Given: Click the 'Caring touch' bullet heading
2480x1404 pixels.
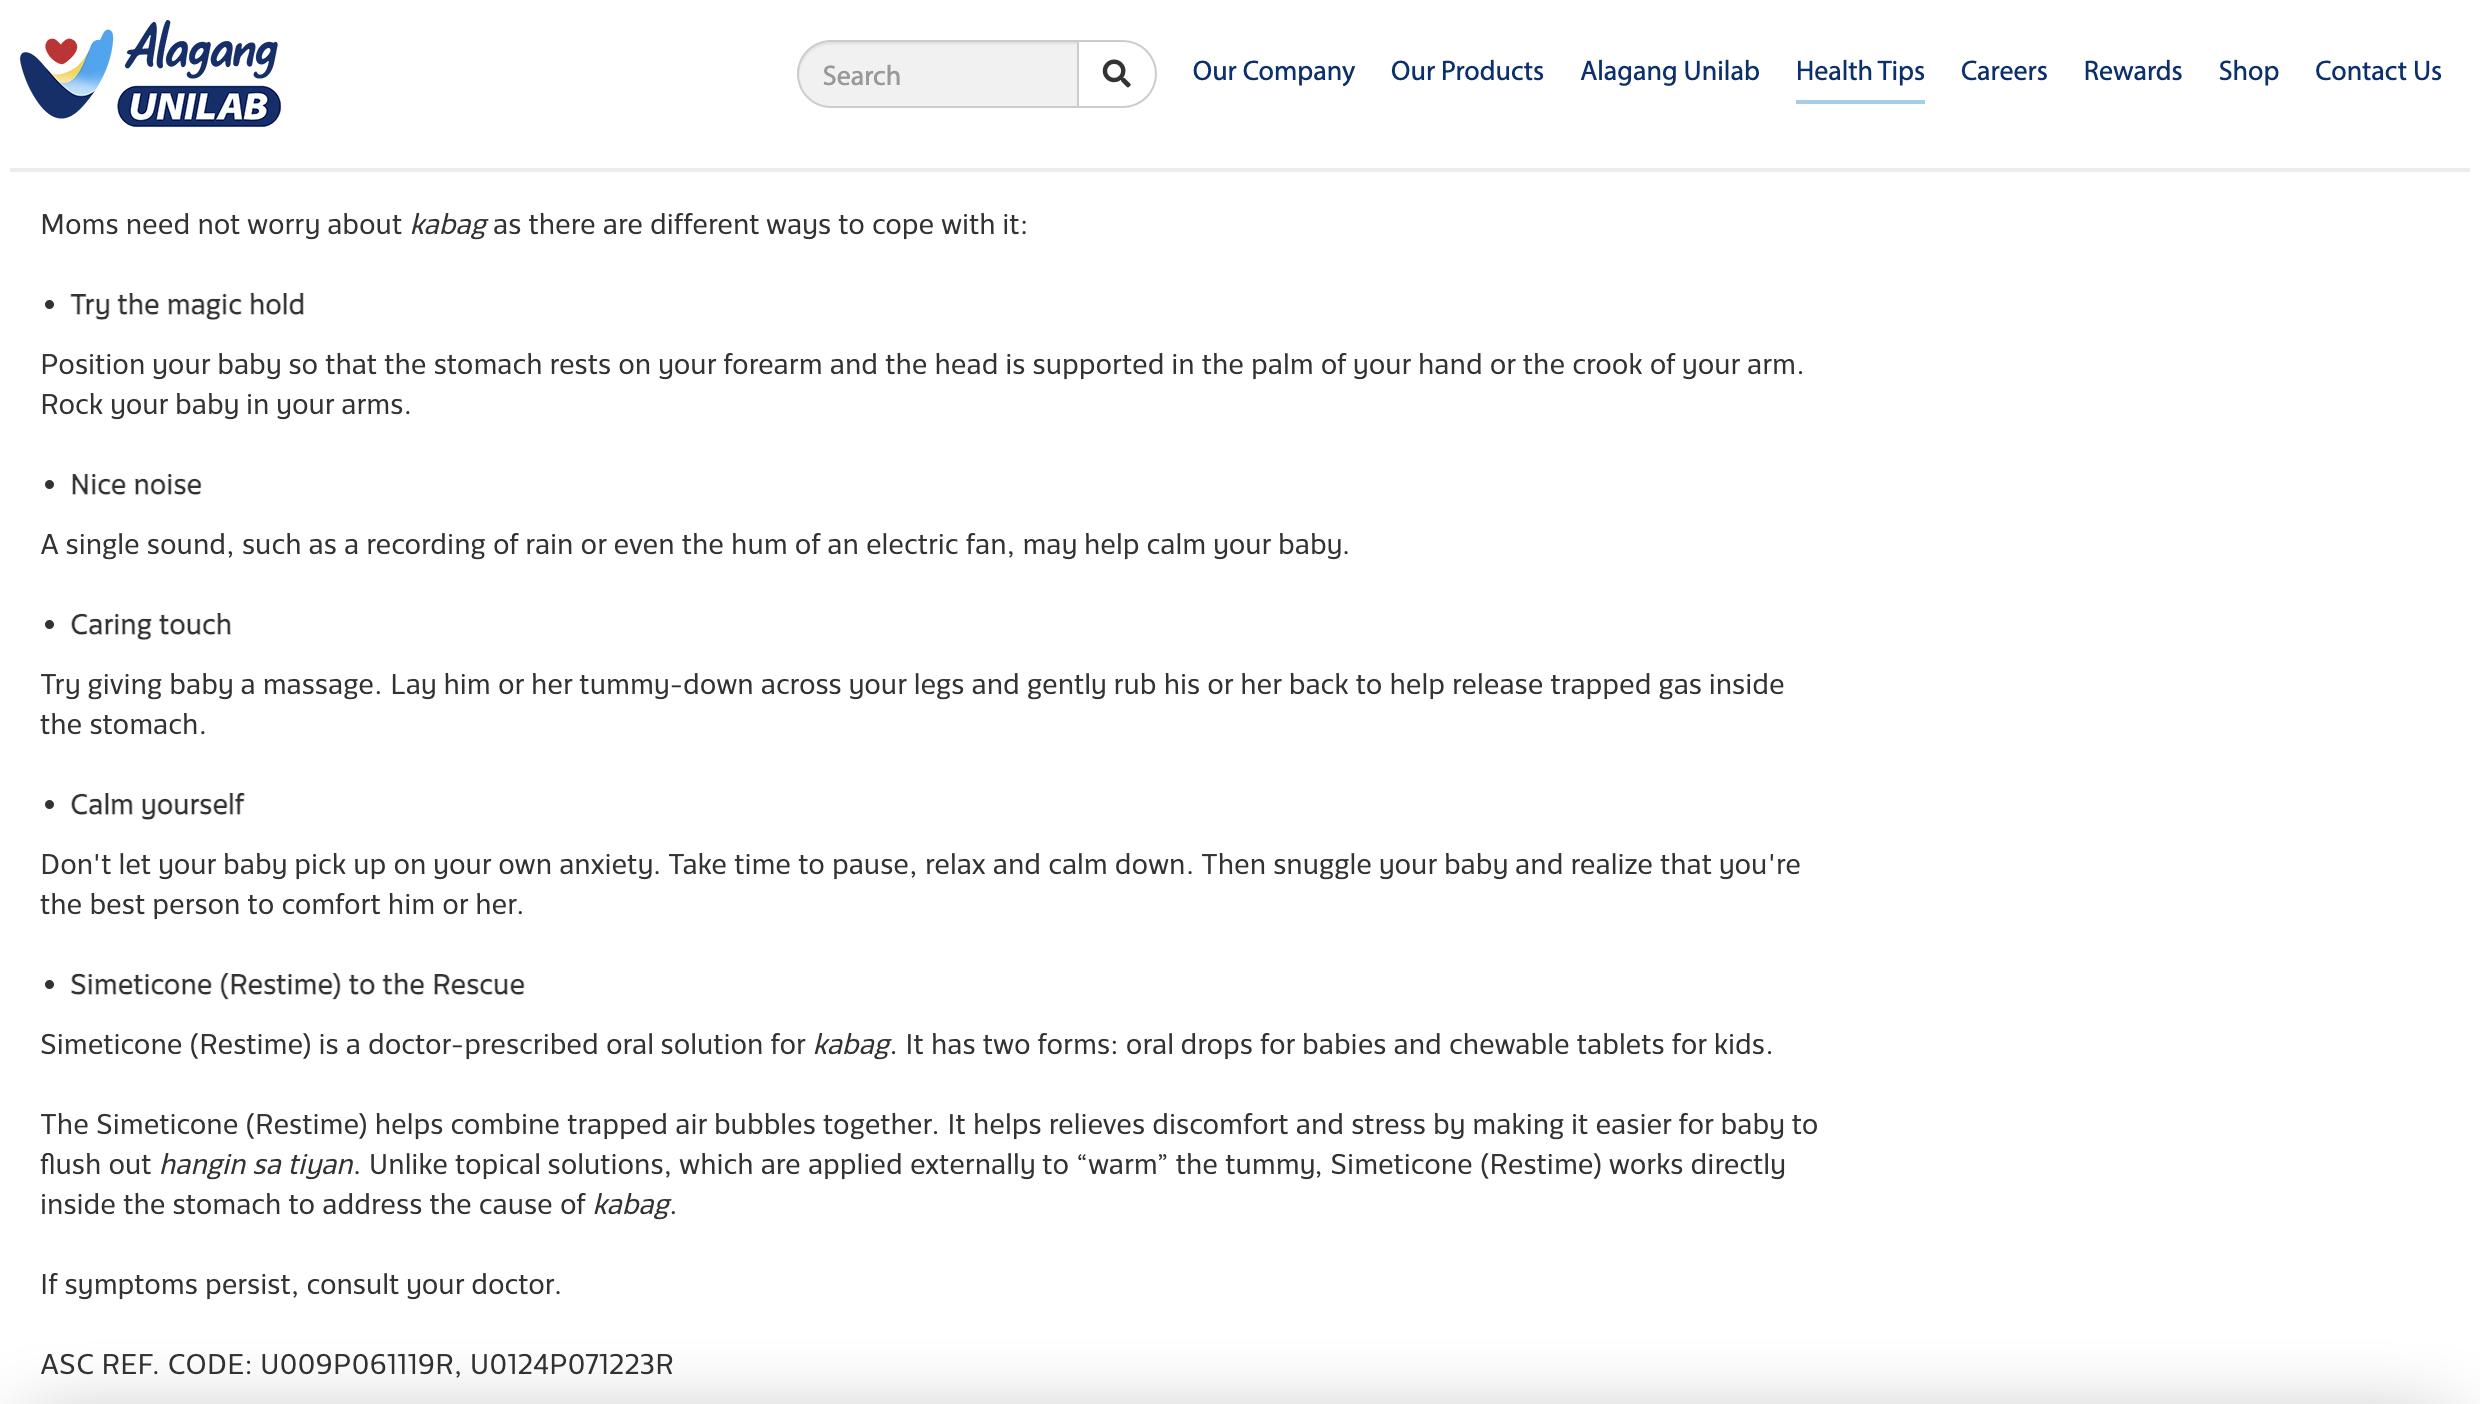Looking at the screenshot, I should (151, 624).
